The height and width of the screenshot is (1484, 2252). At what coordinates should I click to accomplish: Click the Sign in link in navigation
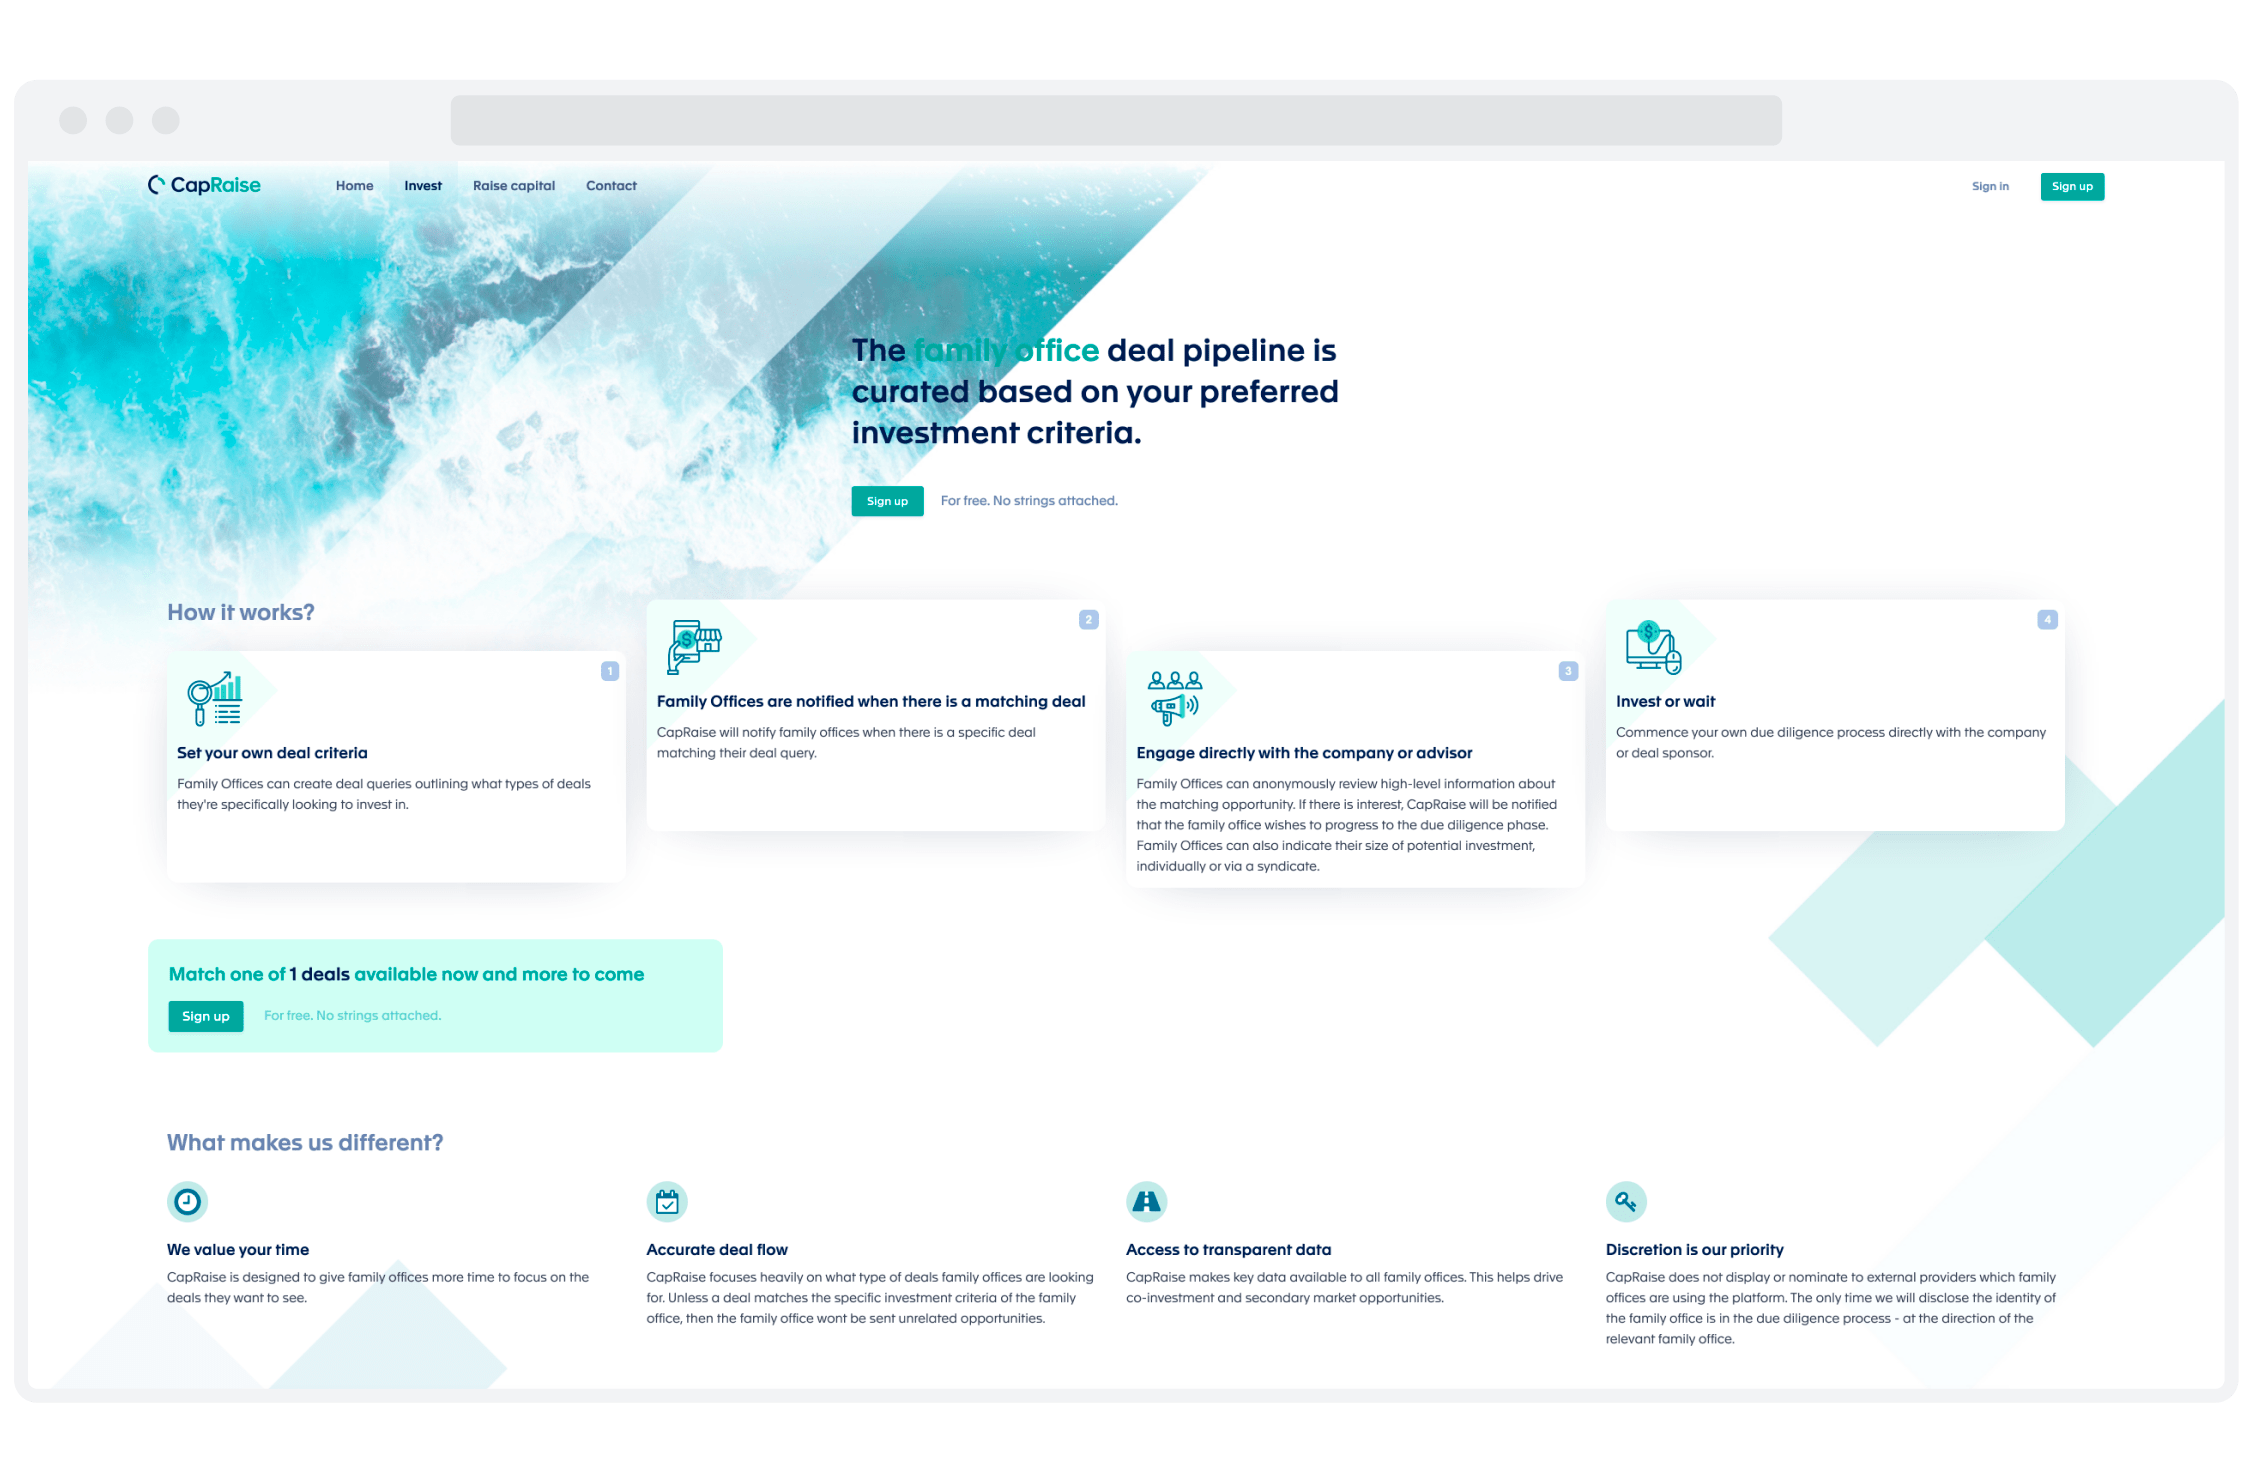point(1989,186)
